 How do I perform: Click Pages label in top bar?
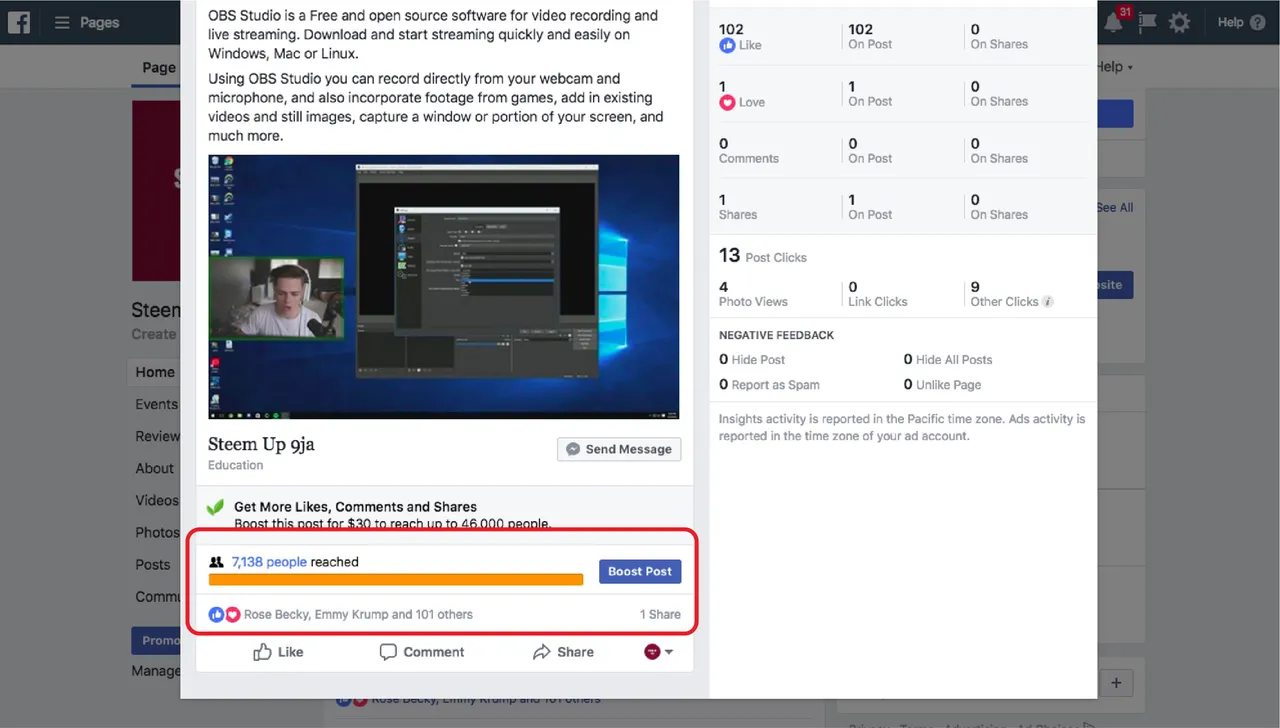(x=100, y=22)
